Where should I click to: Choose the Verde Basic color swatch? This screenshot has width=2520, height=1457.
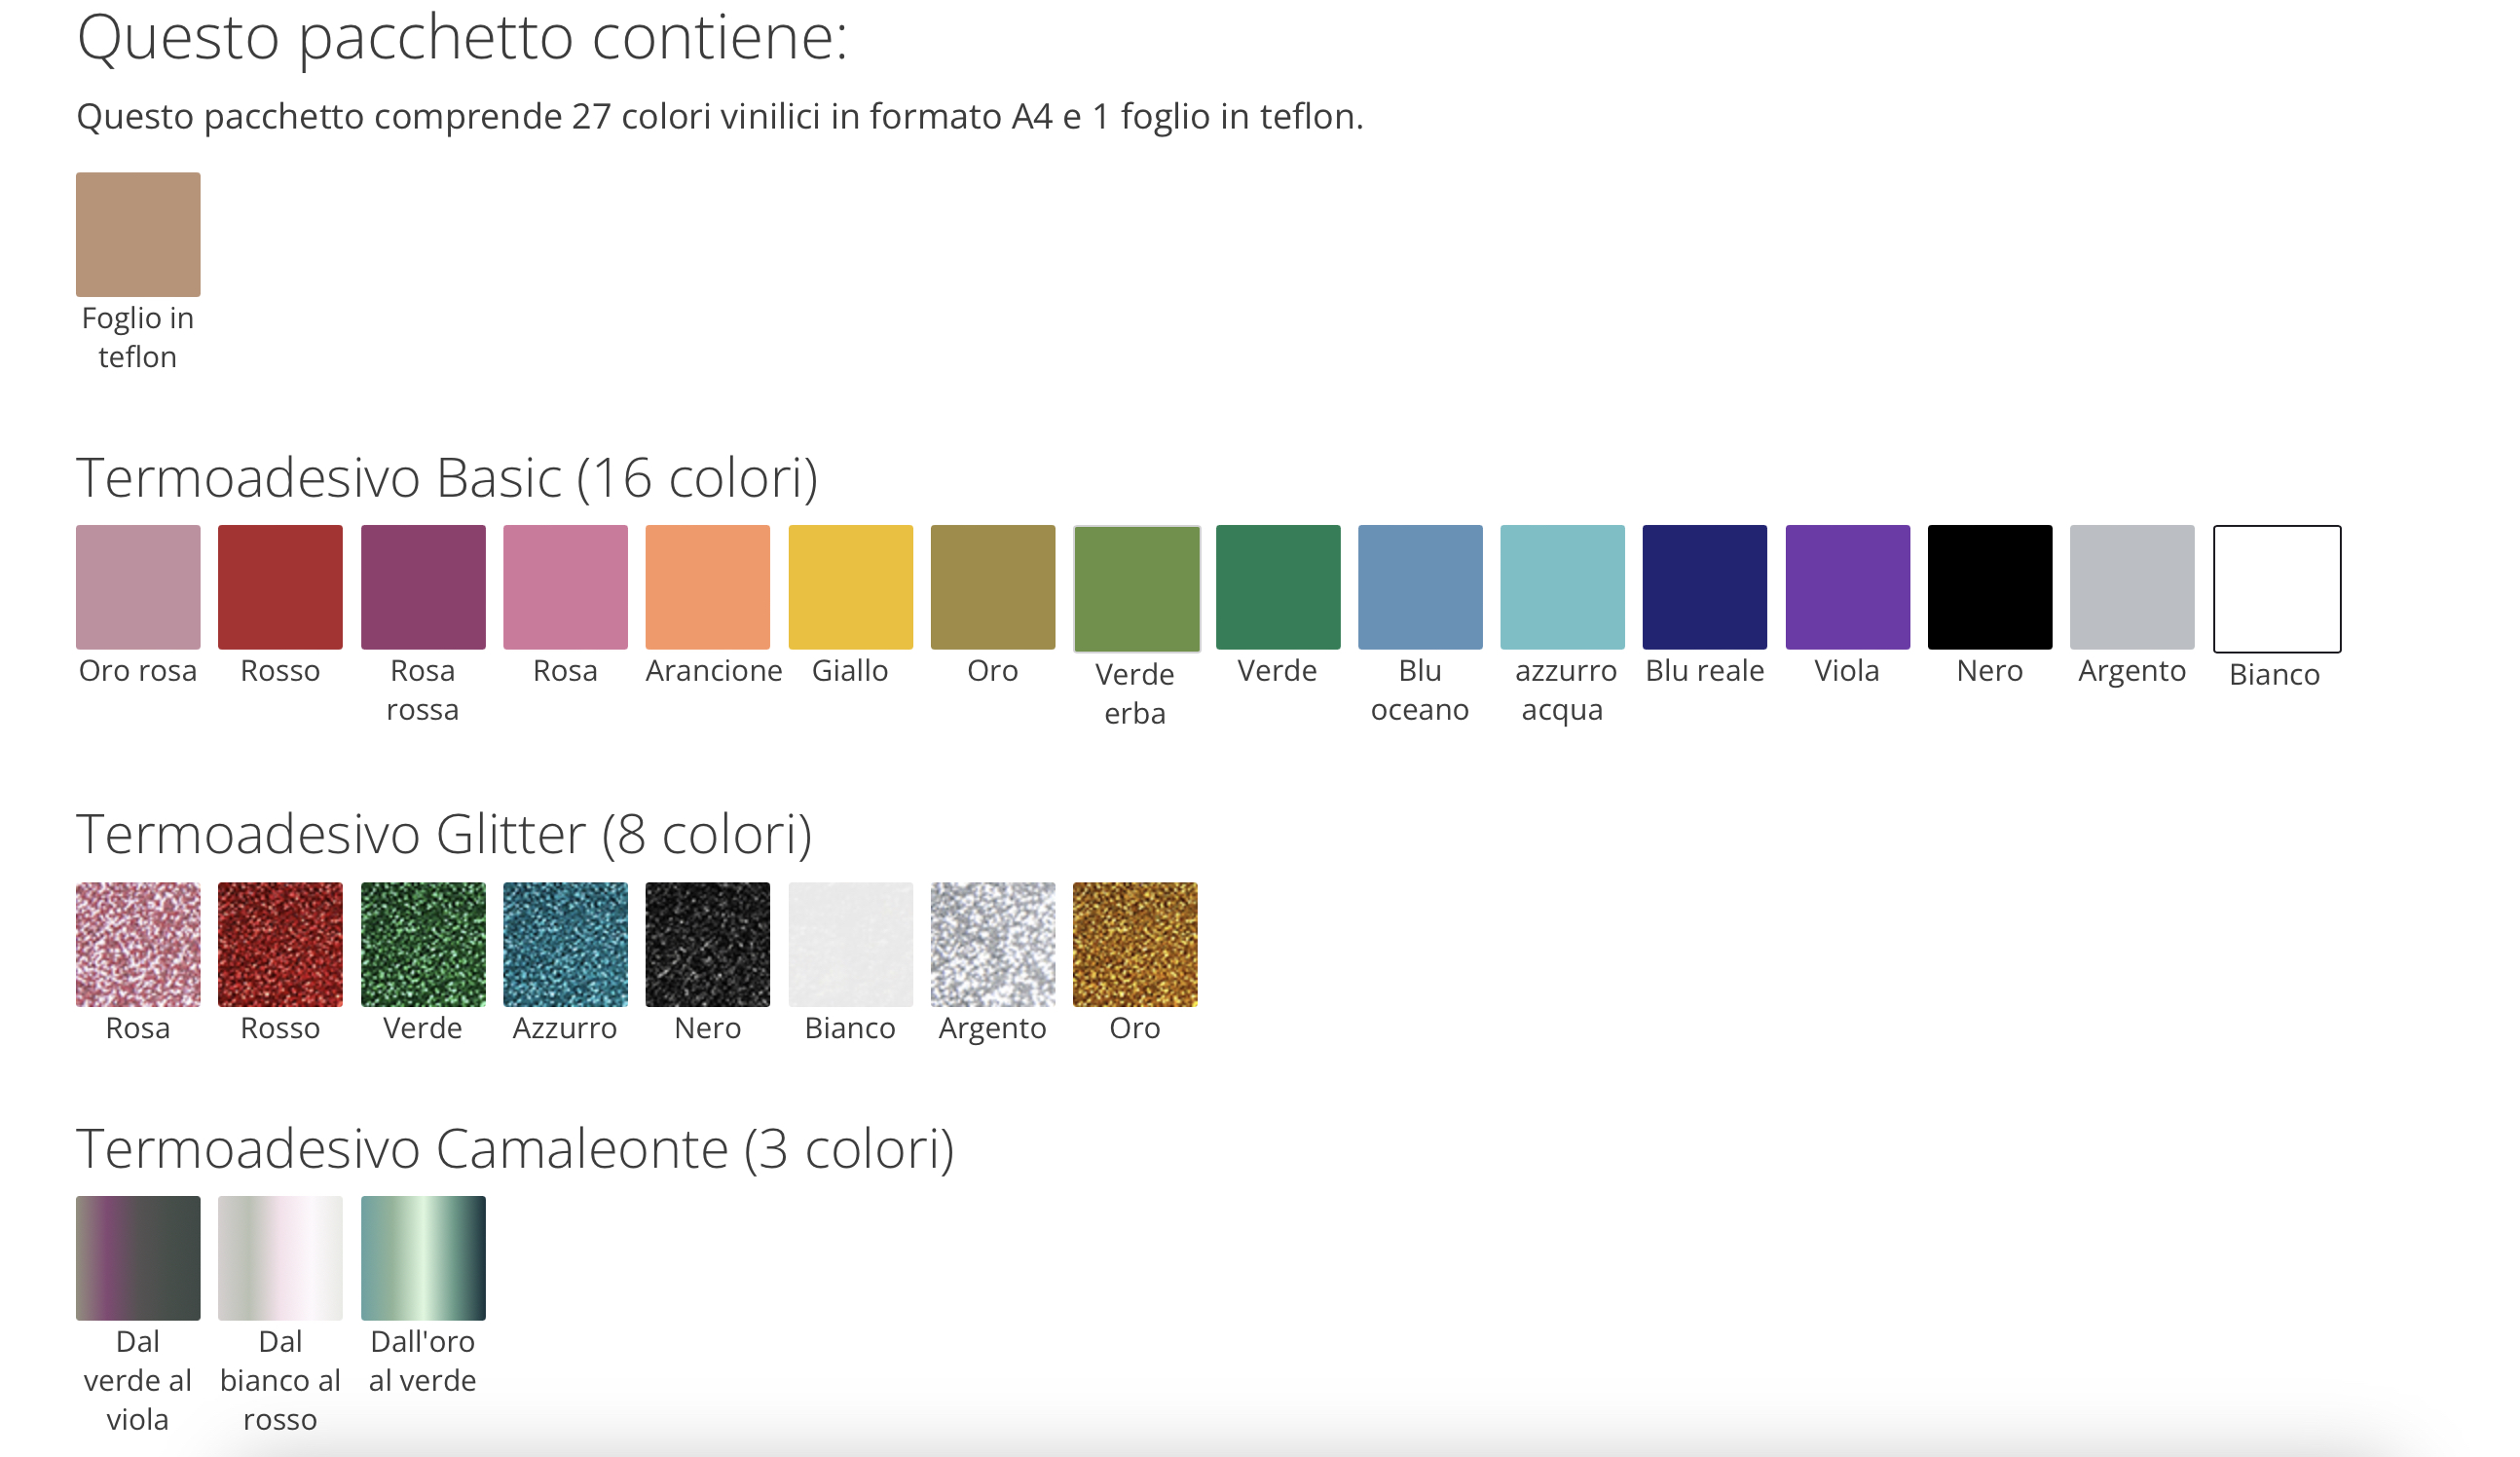click(x=1278, y=587)
